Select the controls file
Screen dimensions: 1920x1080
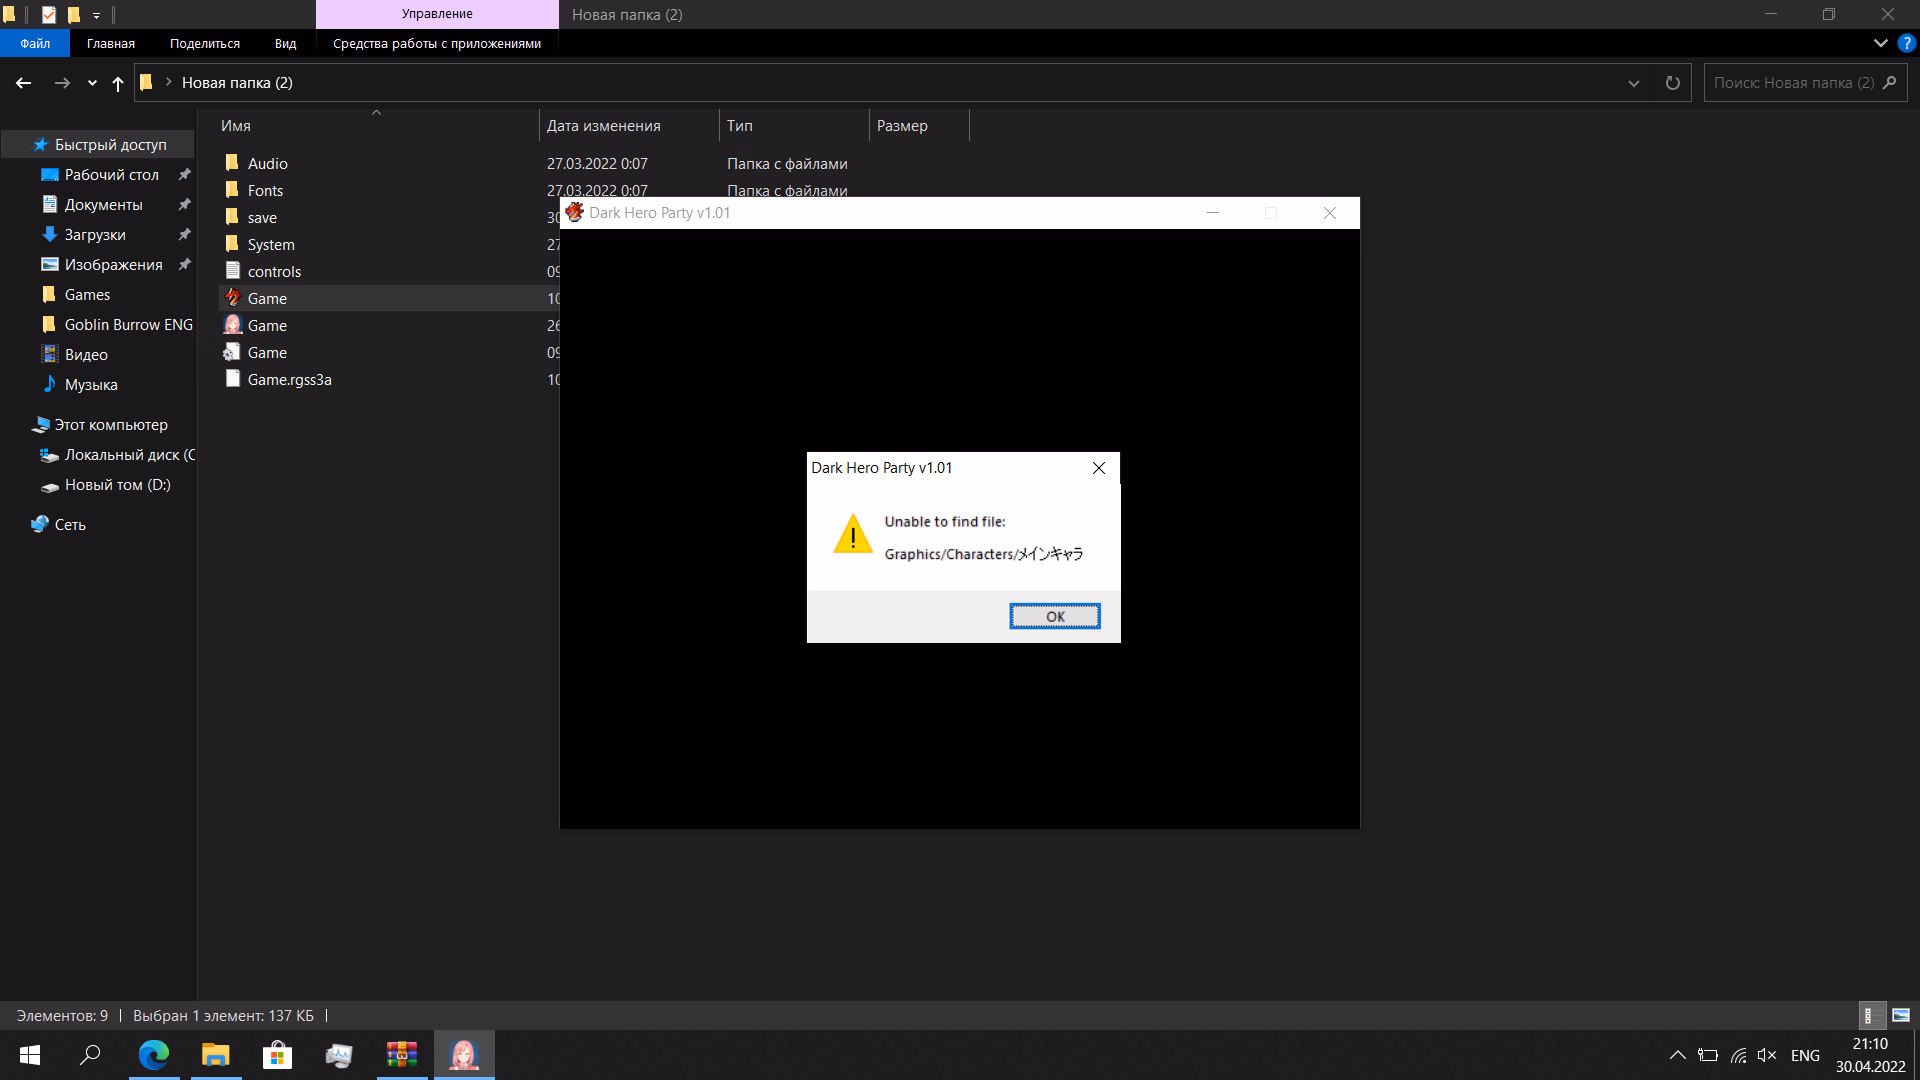274,271
